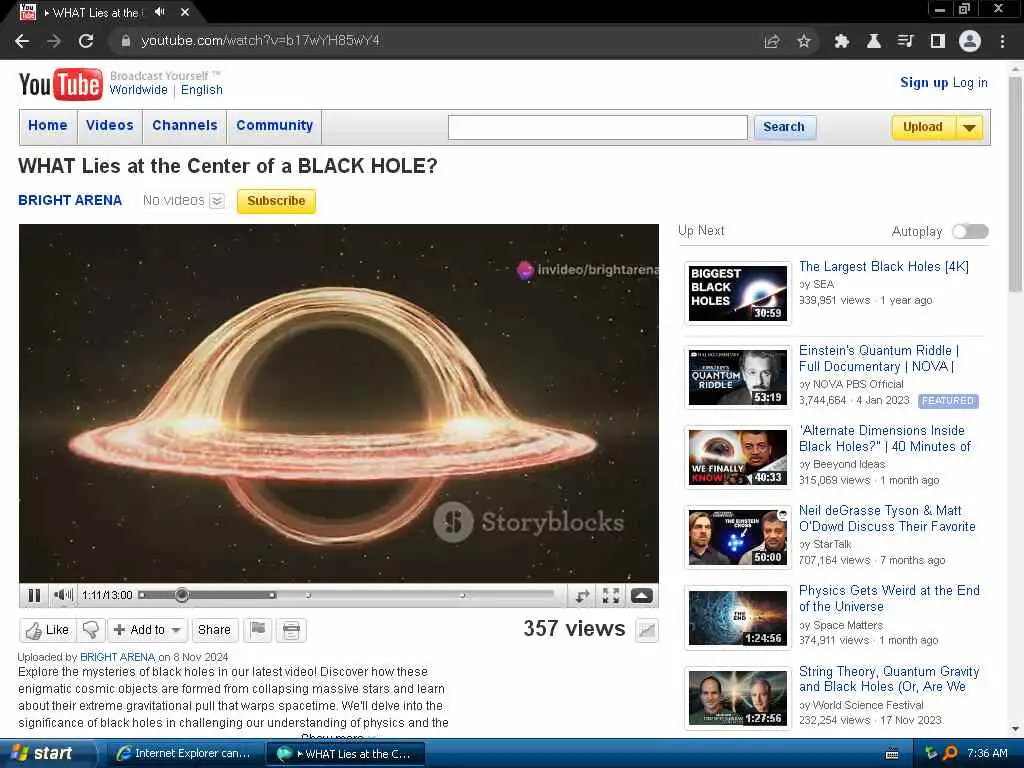Expand the Upload dropdown arrow
Screen dimensions: 1024x768
click(970, 127)
